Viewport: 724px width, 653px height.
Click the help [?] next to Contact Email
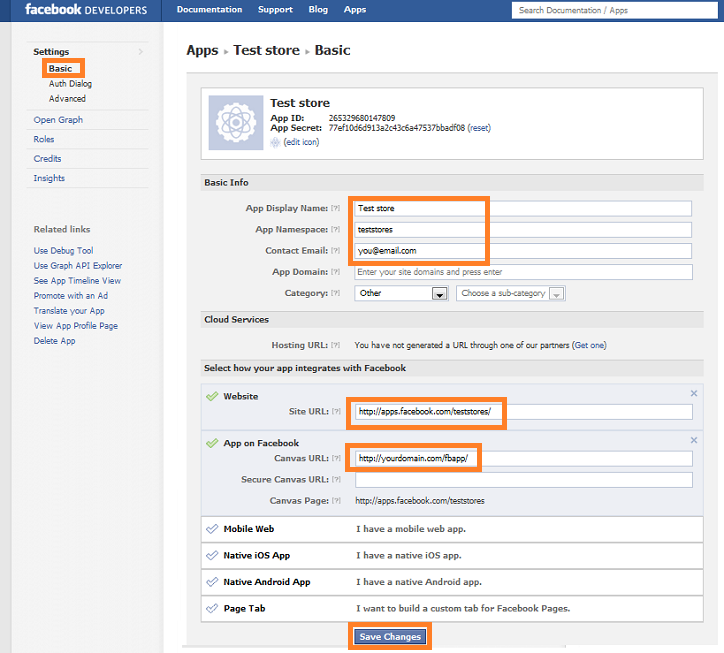336,251
